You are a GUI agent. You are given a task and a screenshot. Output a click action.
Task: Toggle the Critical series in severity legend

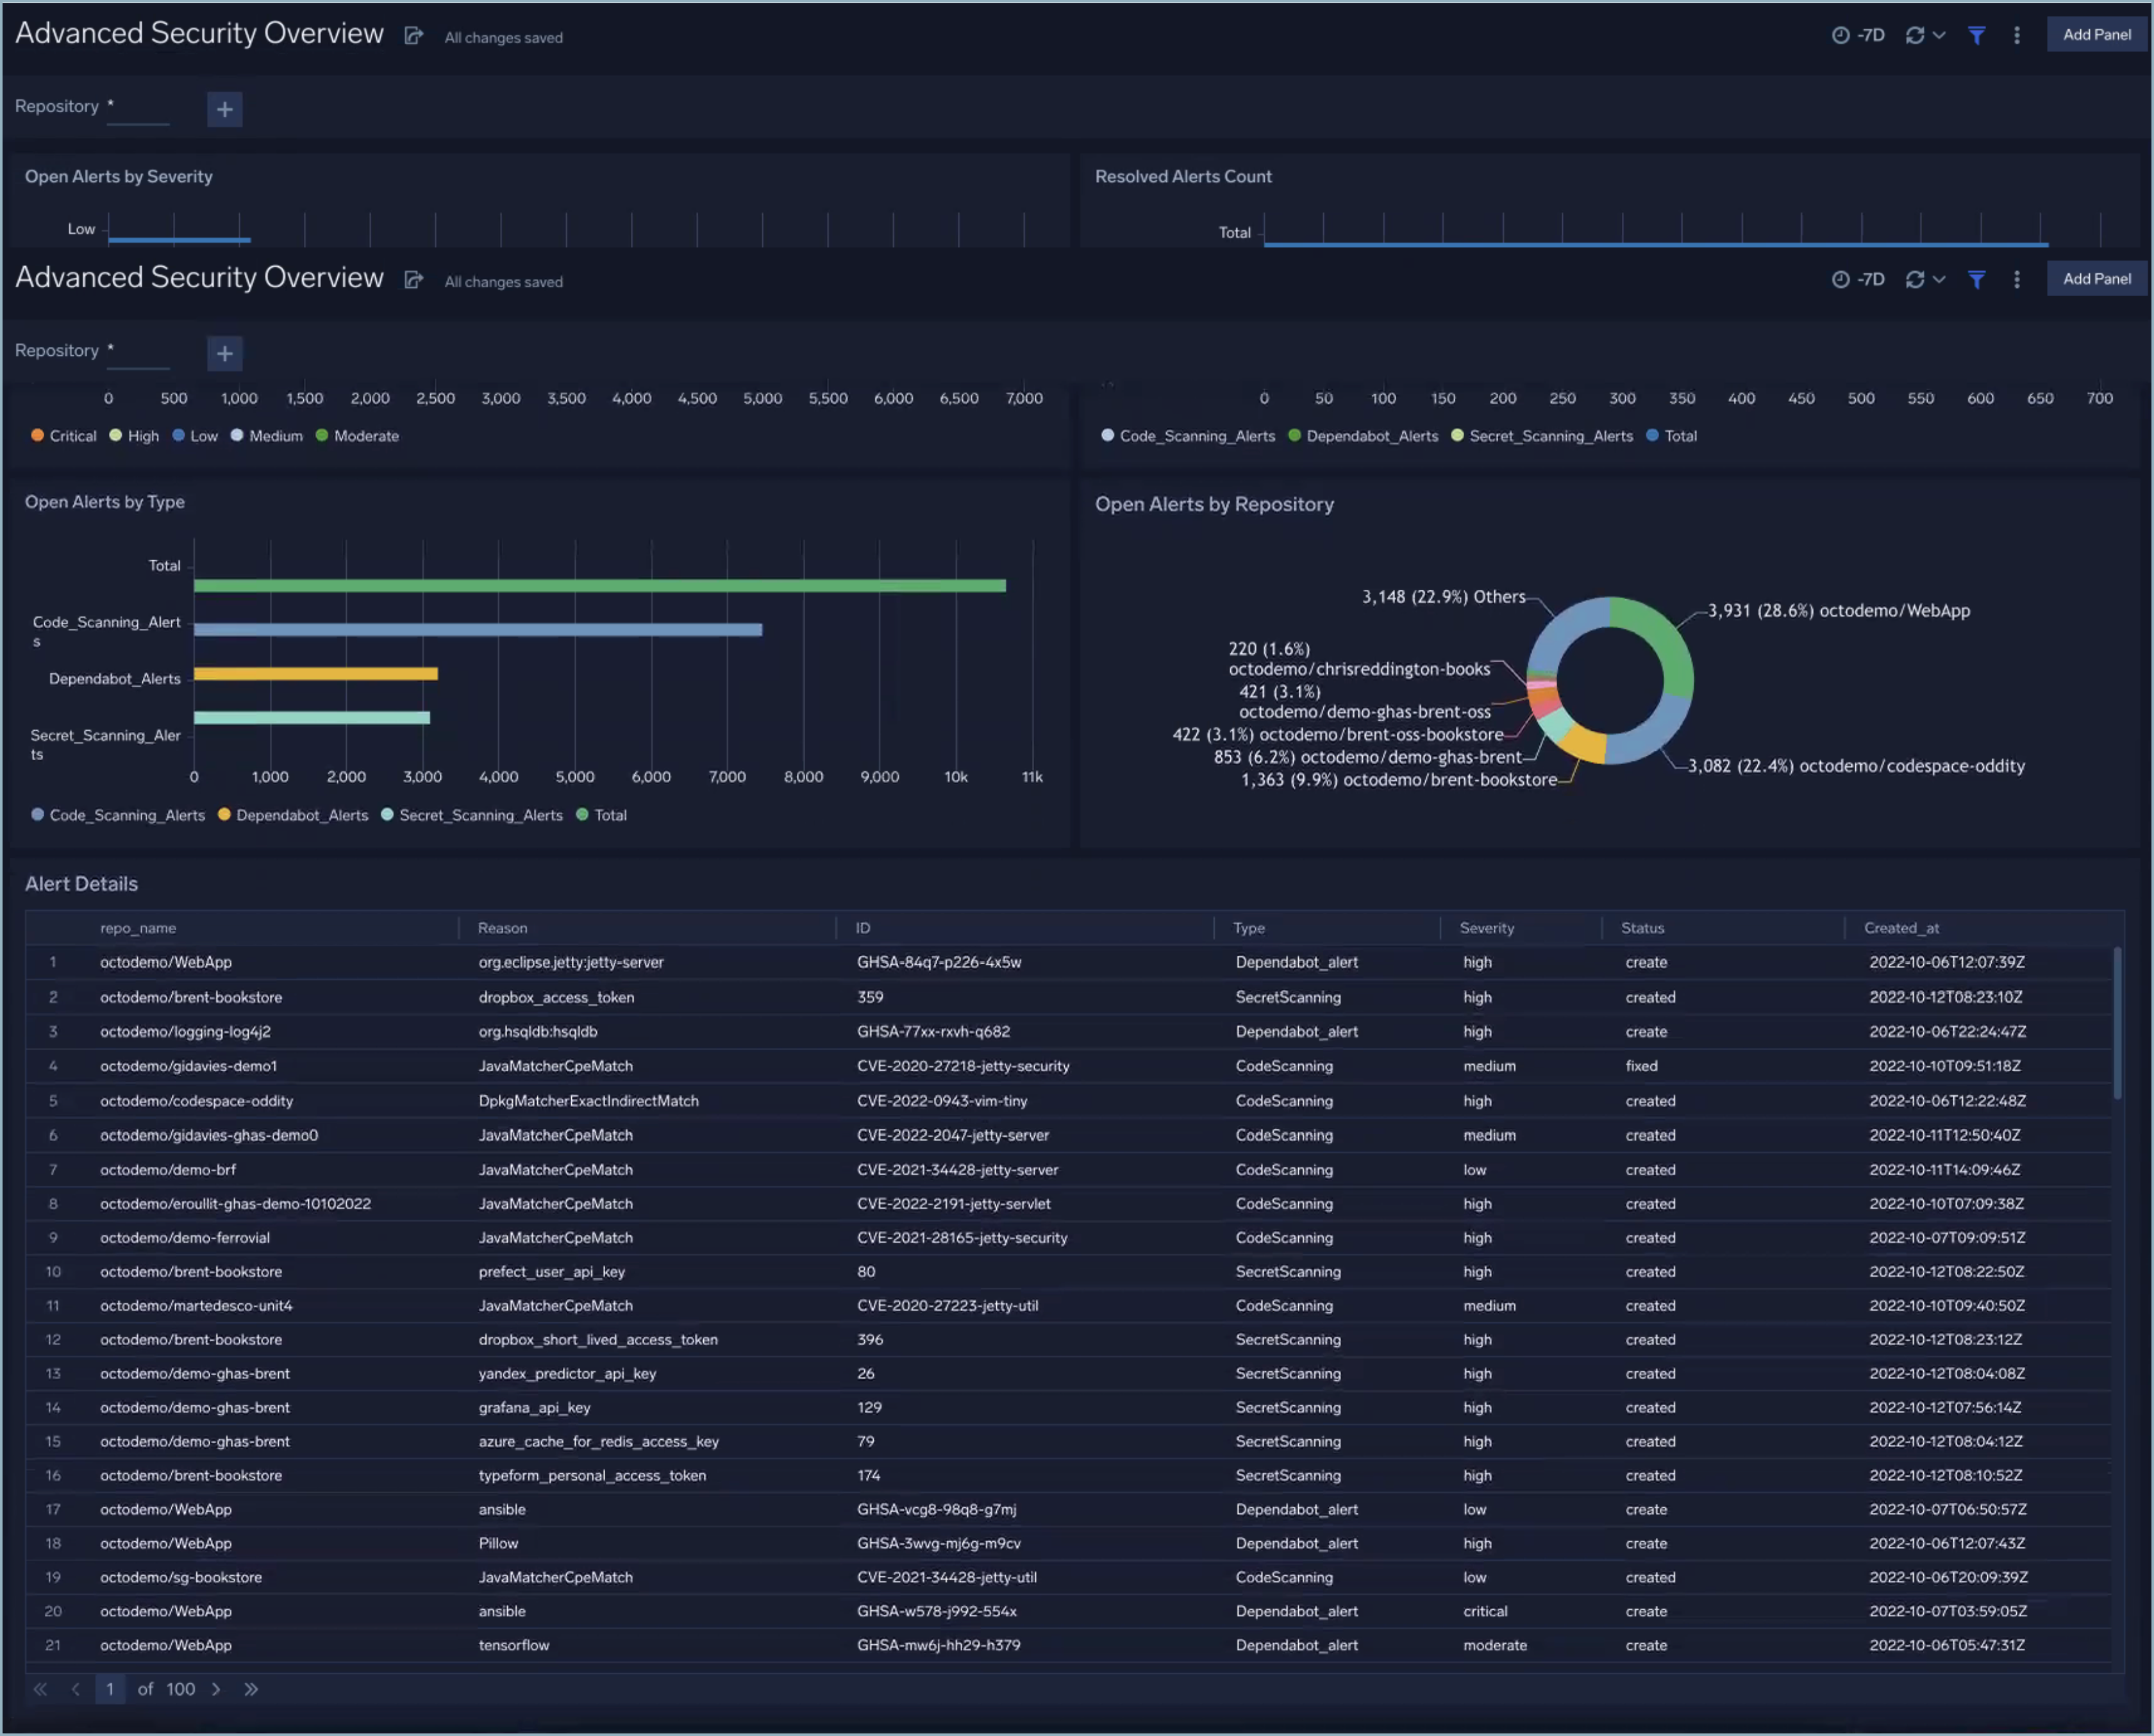tap(64, 436)
